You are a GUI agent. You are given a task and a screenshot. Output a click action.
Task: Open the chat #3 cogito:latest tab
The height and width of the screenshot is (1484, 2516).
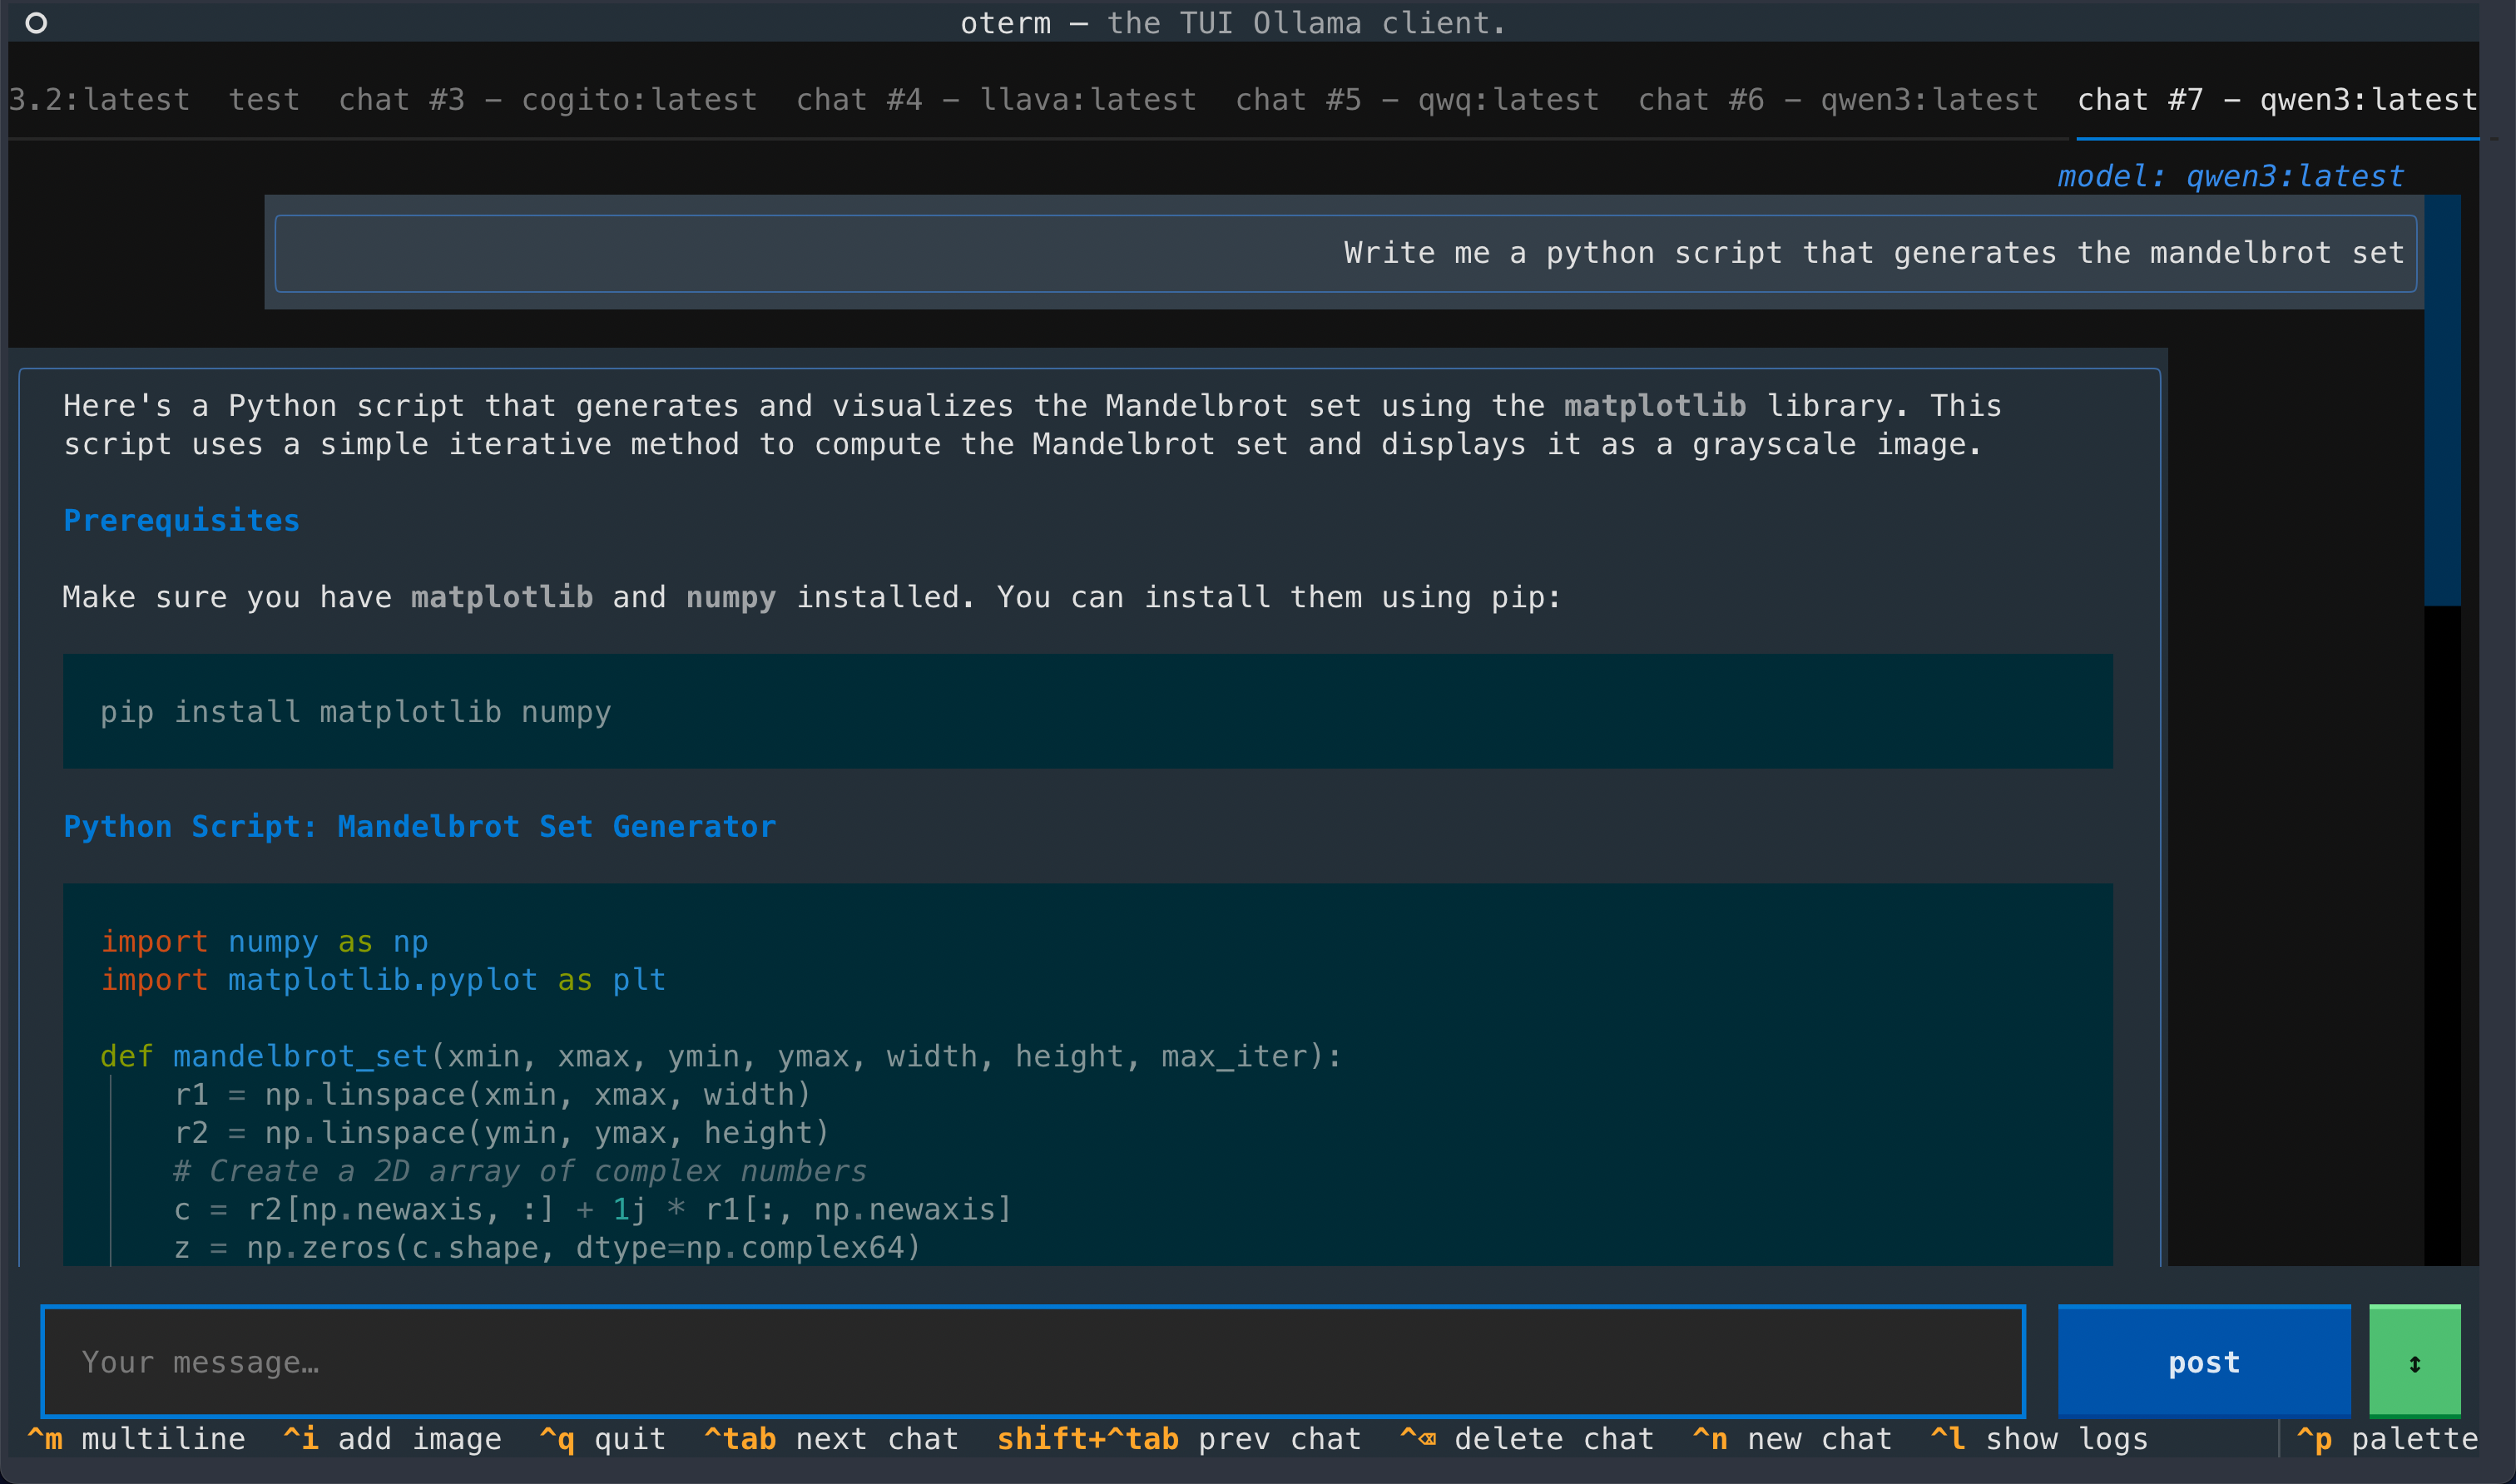tap(547, 98)
